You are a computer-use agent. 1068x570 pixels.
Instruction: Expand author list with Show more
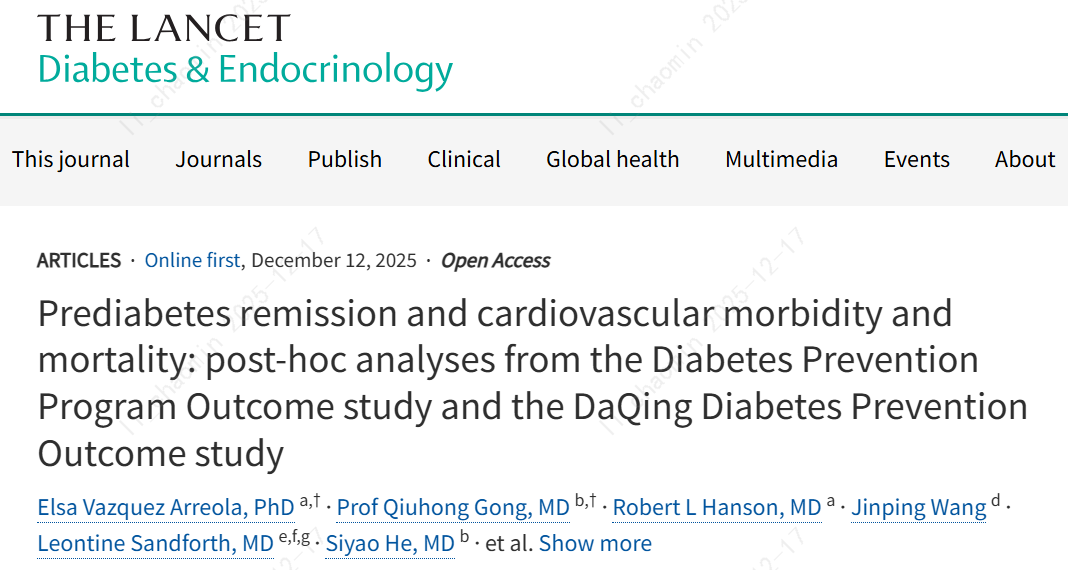click(595, 544)
